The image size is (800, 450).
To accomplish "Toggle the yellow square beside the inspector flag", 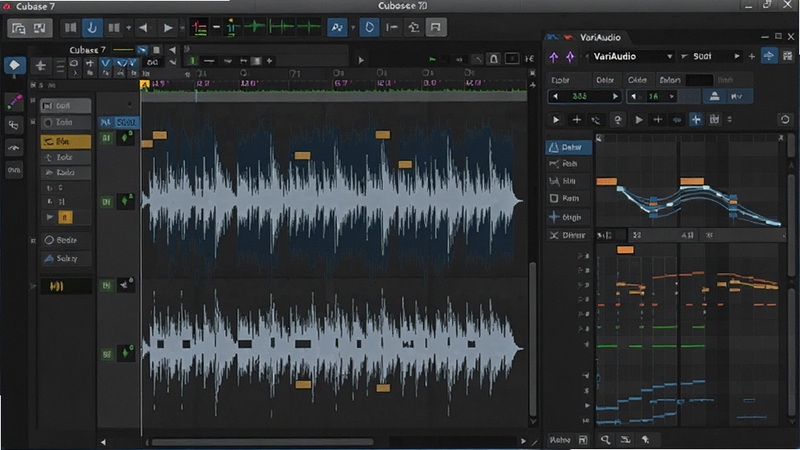I will click(x=65, y=217).
